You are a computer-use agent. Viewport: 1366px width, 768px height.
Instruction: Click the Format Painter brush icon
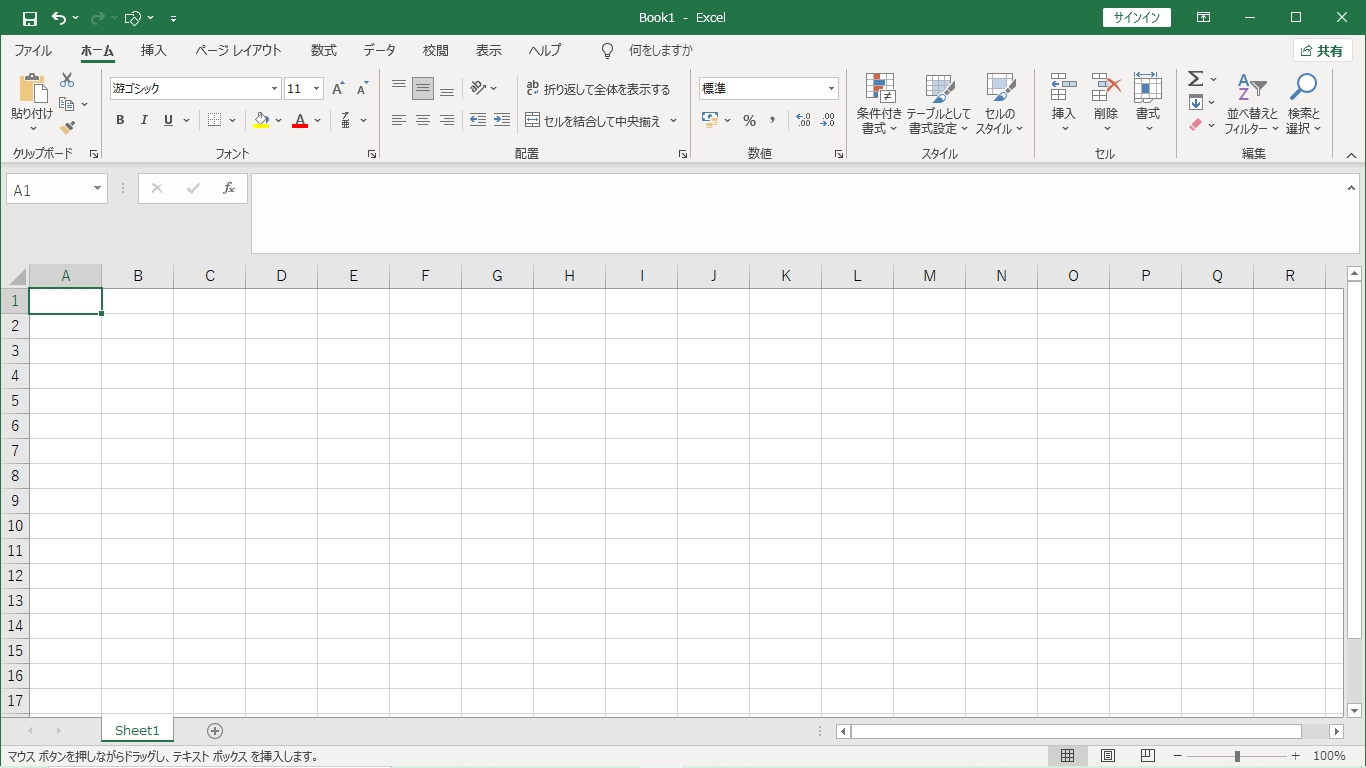(x=67, y=128)
